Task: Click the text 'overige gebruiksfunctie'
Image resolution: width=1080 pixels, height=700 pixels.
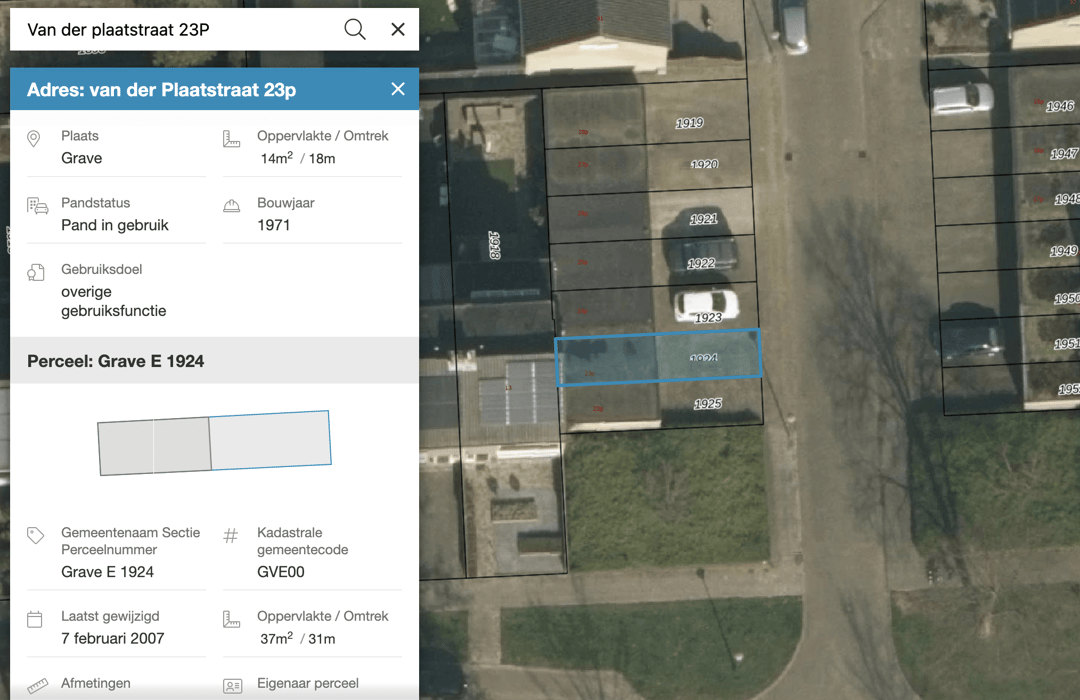Action: coord(114,301)
